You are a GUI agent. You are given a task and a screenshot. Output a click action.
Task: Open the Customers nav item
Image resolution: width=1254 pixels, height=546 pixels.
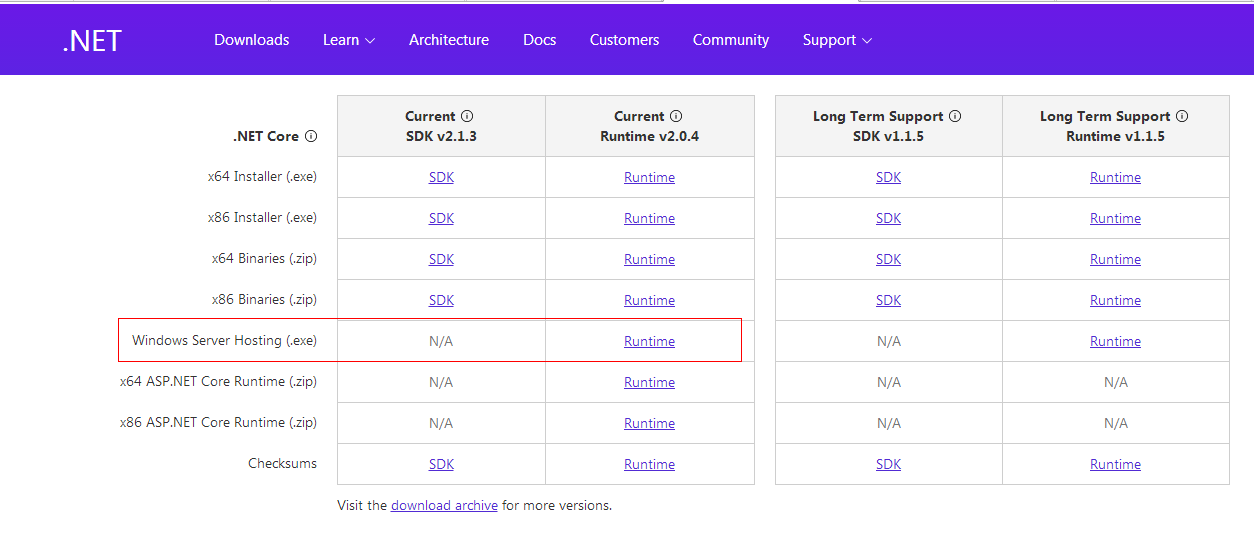click(625, 40)
